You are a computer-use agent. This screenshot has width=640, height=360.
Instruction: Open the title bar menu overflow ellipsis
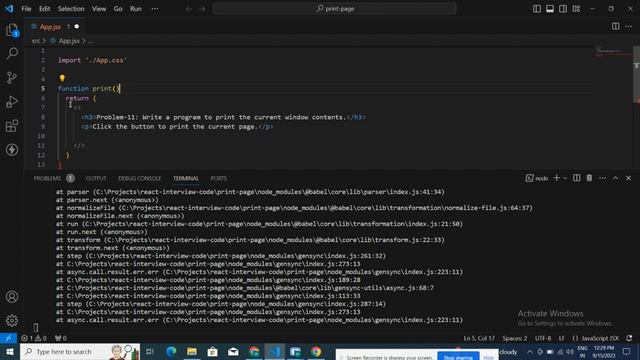coord(155,9)
